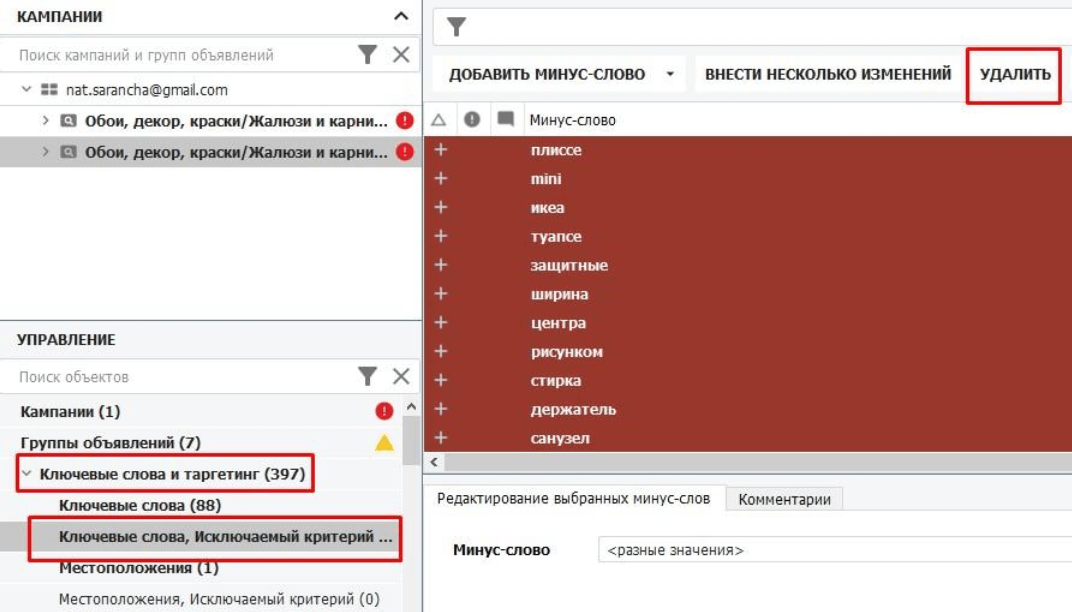The width and height of the screenshot is (1072, 612).
Task: Click the Минус-слово edit field
Action: (835, 550)
